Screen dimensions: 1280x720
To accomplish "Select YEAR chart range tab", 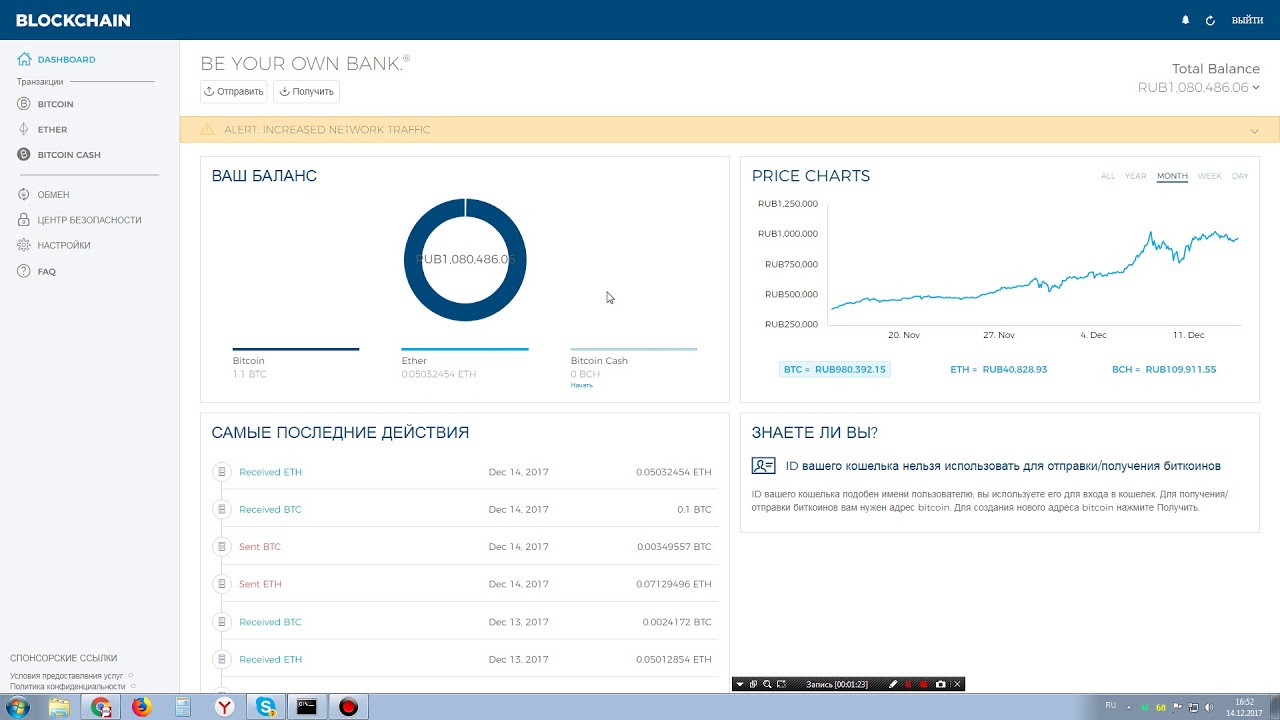I will (x=1135, y=176).
